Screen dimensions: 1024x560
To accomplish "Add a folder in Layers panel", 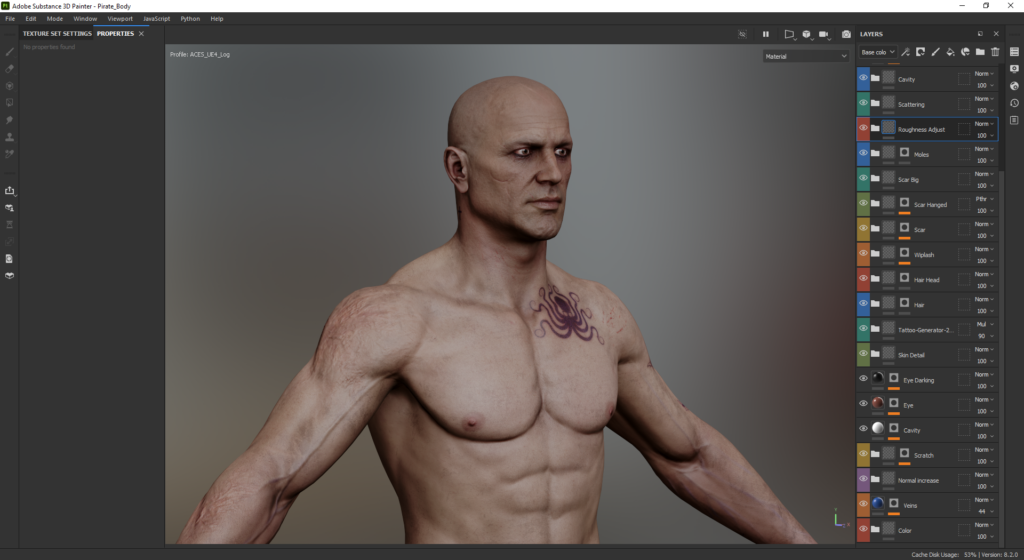I will click(x=980, y=52).
